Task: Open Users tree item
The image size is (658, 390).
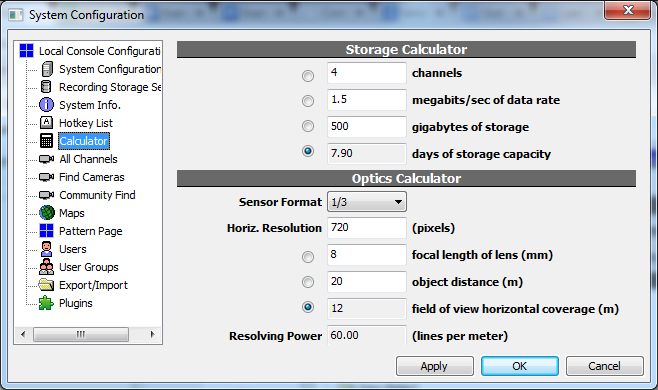Action: [73, 249]
